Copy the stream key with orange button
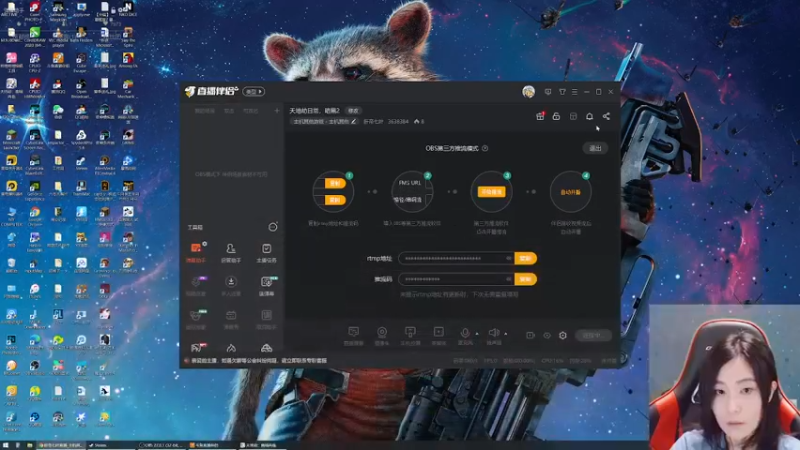This screenshot has width=800, height=450. (x=525, y=279)
